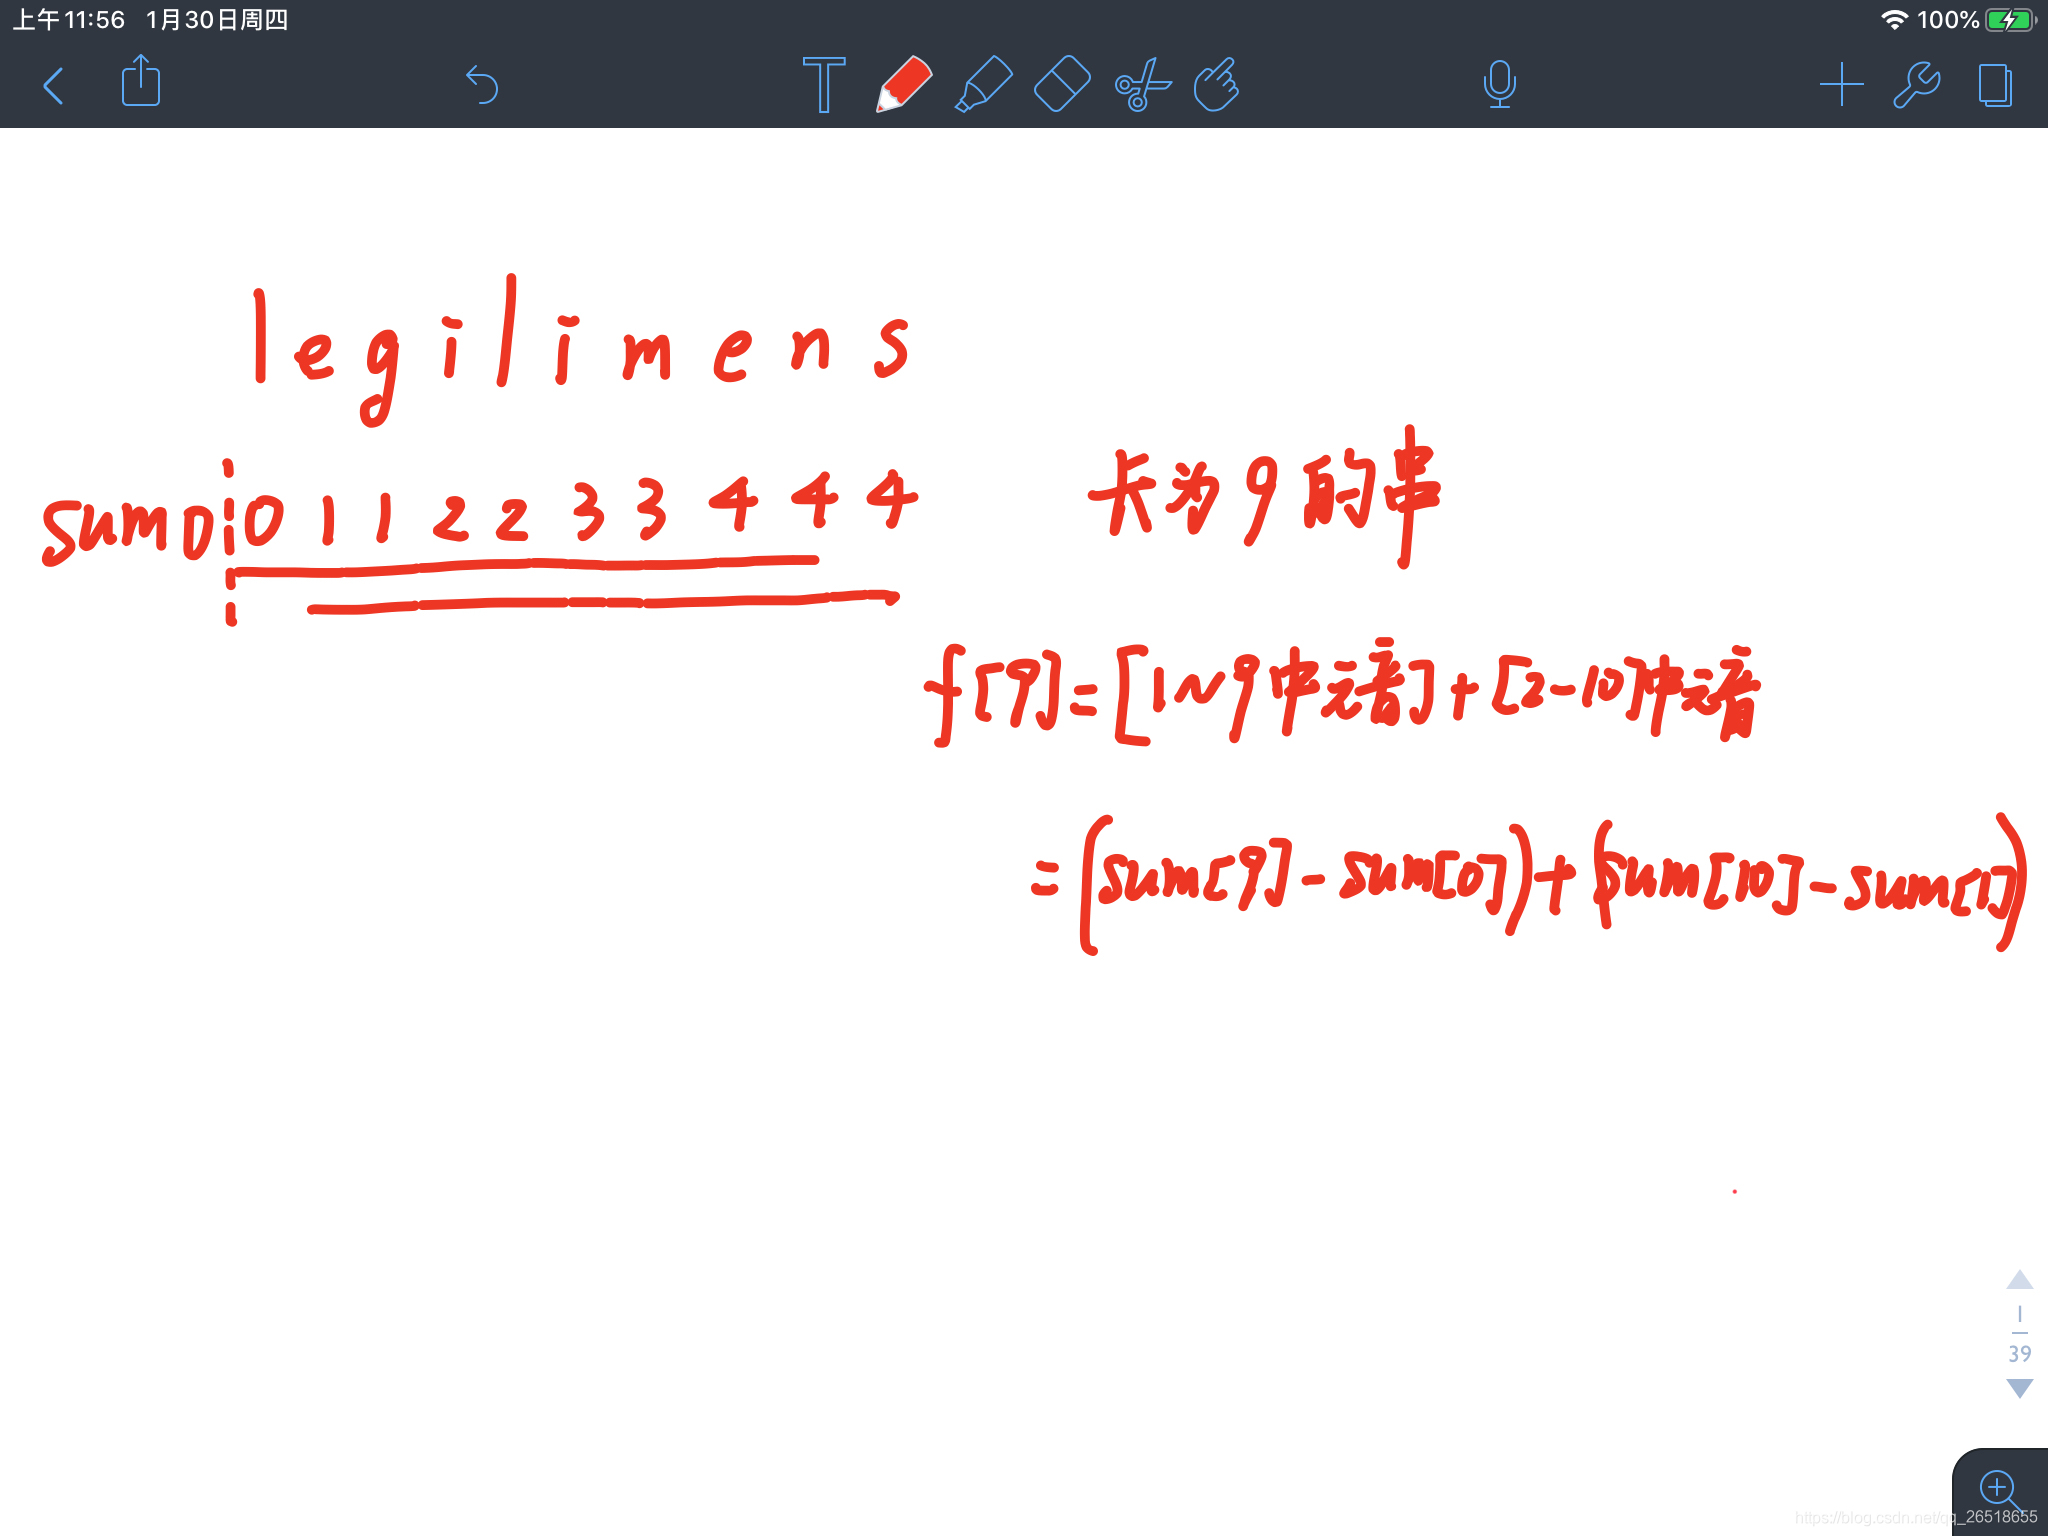Screen dimensions: 2048x1536
Task: Select the Eraser tool
Action: pos(1062,84)
